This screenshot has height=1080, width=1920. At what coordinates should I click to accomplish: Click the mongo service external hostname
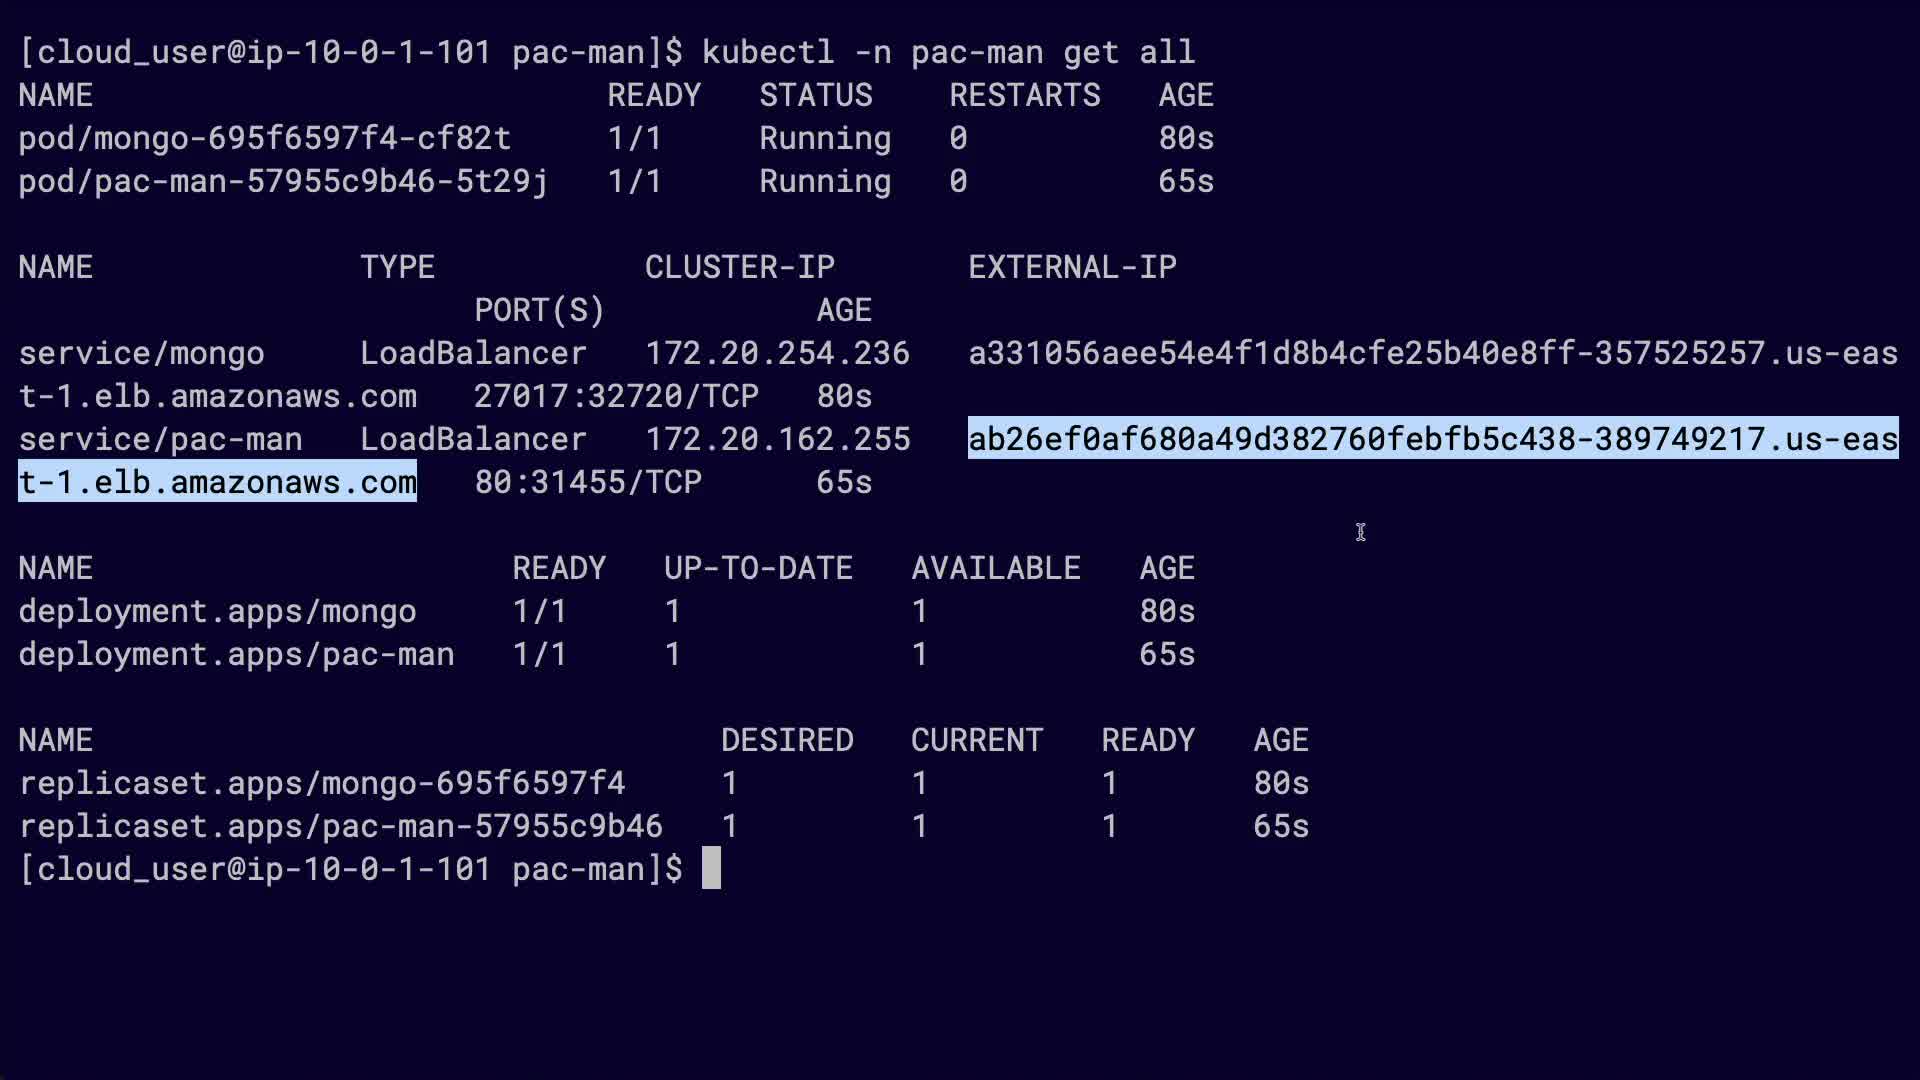pos(1432,353)
